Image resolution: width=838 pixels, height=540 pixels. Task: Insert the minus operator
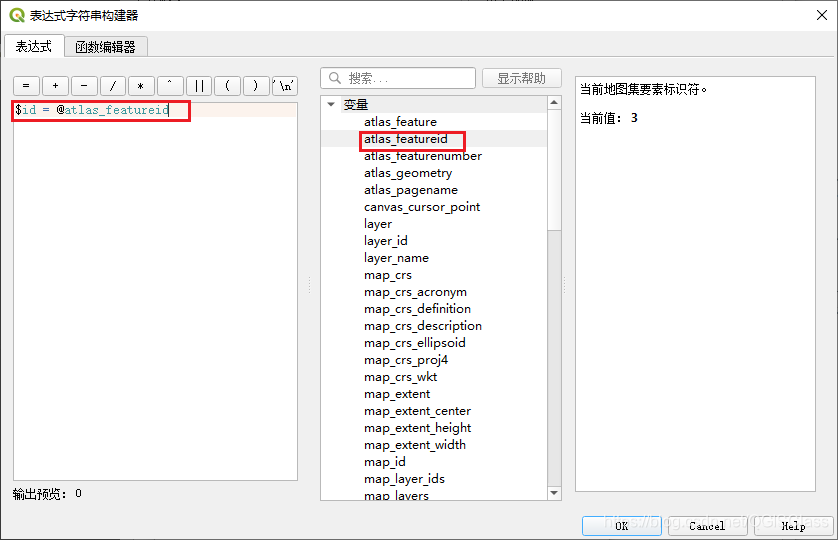click(84, 86)
